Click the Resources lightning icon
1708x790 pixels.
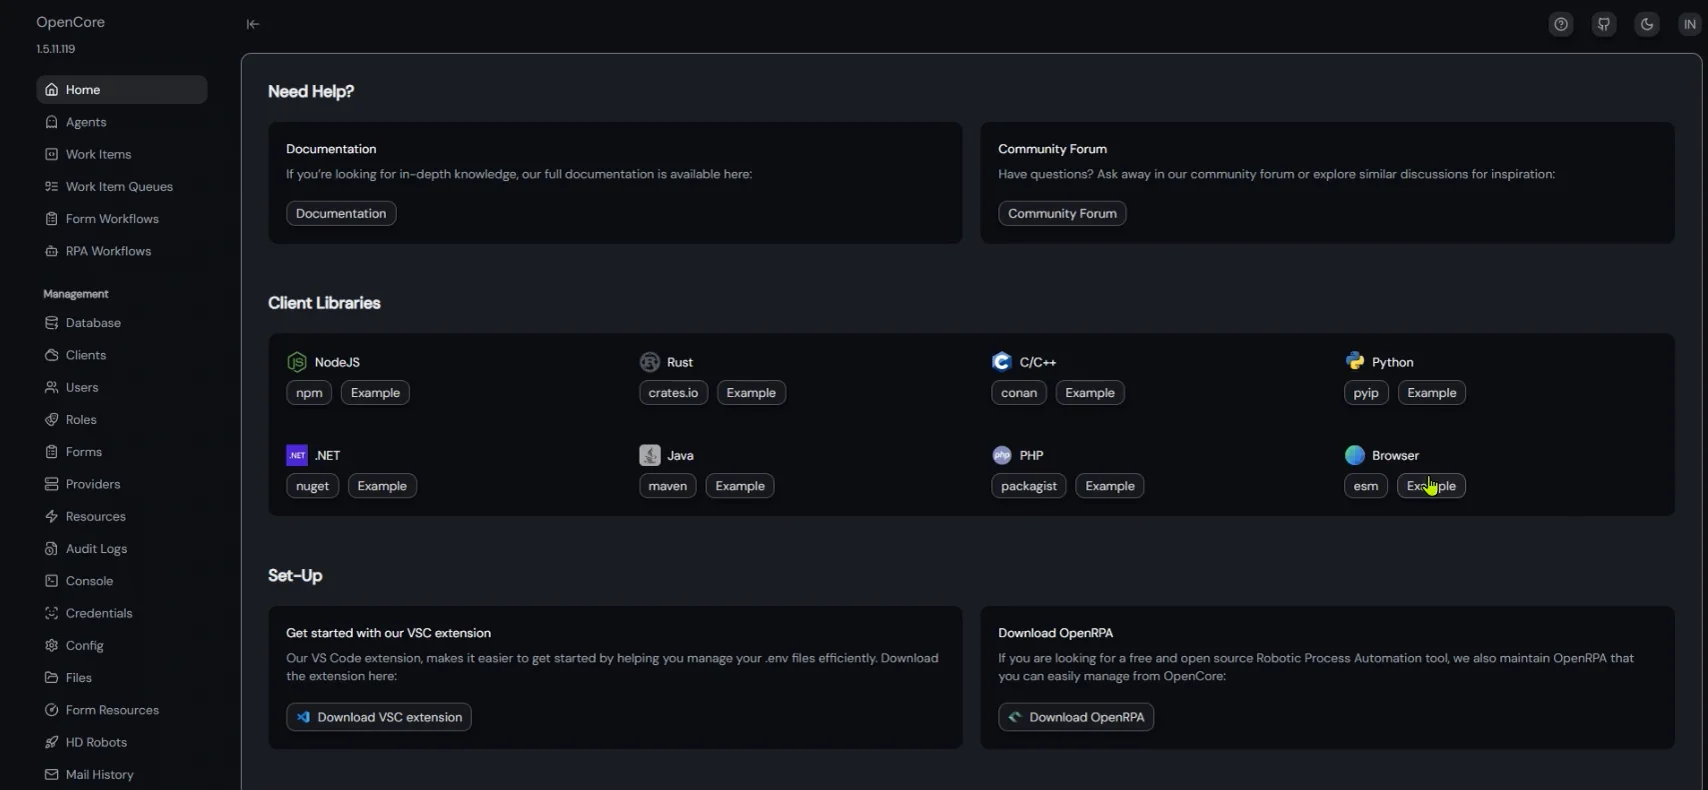pos(52,517)
